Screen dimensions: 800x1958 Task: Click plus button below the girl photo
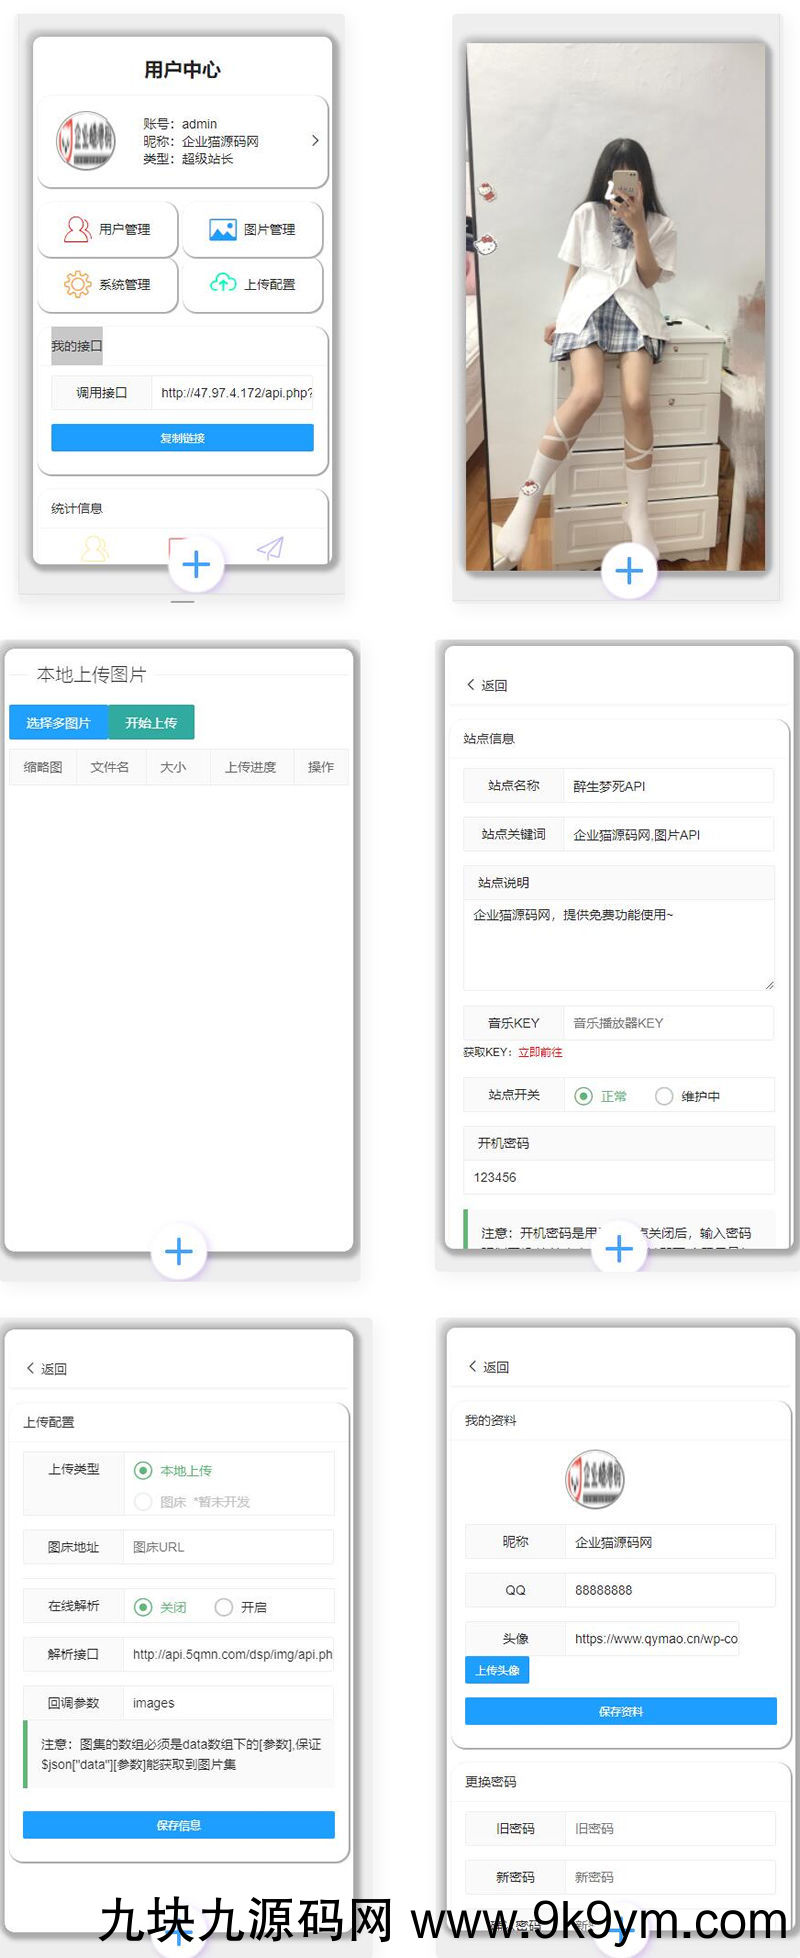tap(629, 571)
